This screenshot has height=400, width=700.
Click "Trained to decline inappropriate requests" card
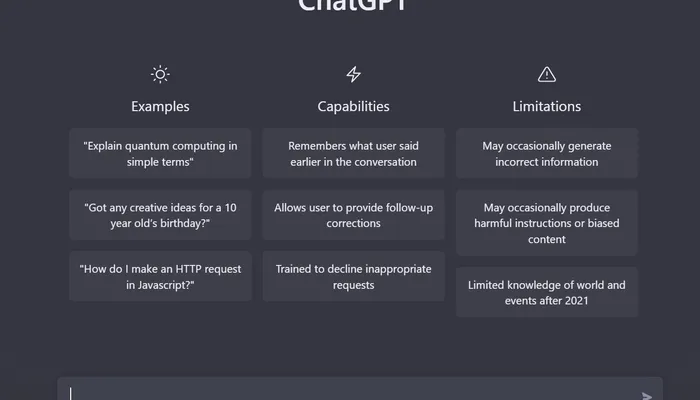point(353,277)
